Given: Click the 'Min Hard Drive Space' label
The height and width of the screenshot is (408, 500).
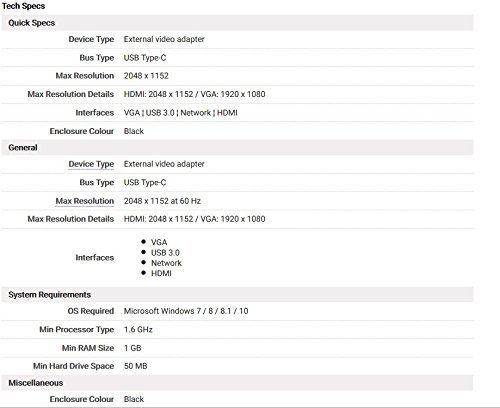Looking at the screenshot, I should 73,366.
